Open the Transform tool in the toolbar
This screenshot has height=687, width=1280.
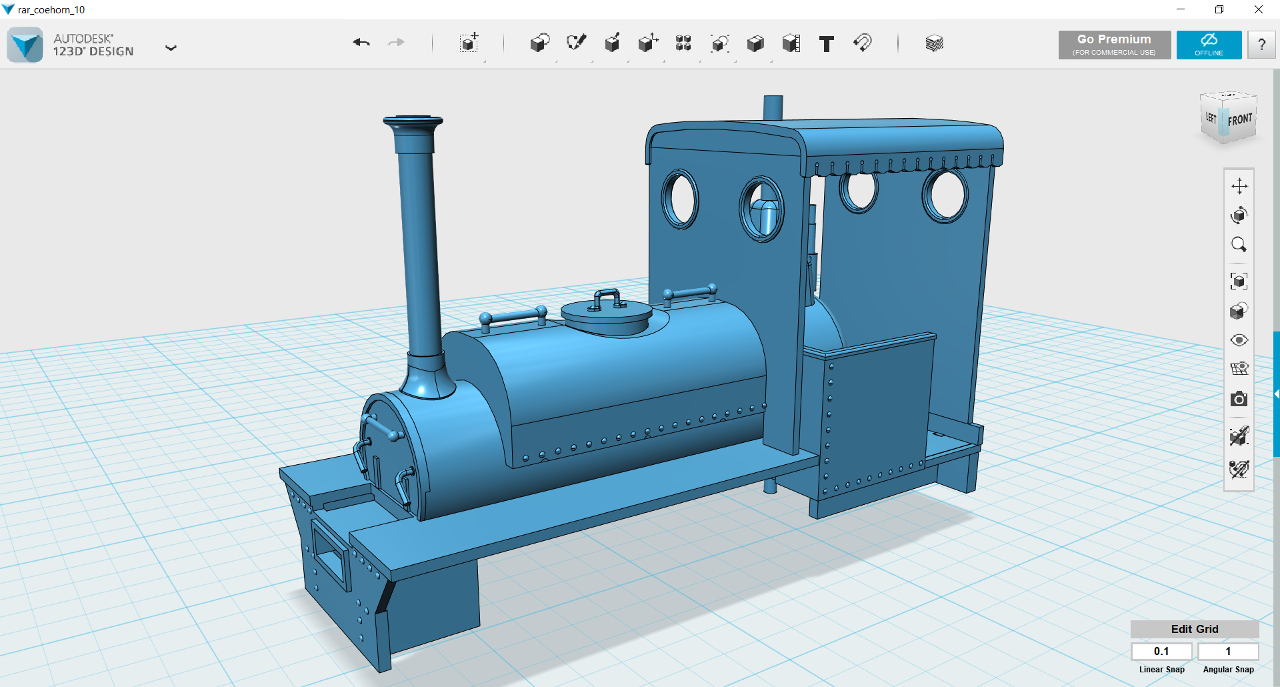point(469,43)
